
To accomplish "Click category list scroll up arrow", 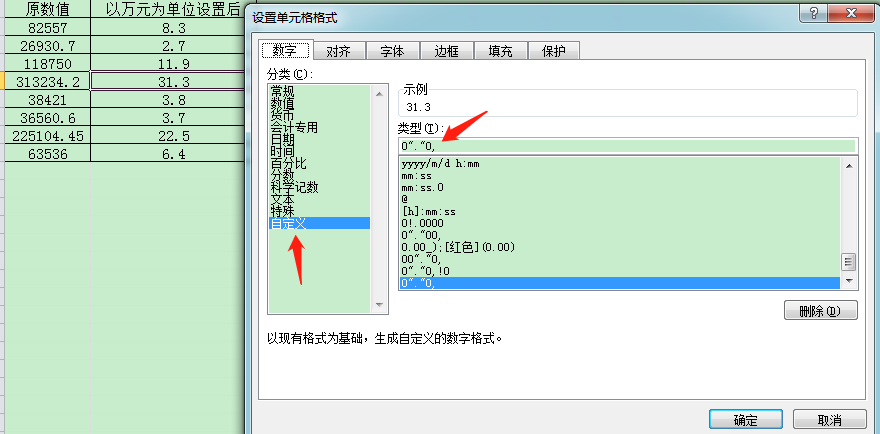I will click(x=378, y=93).
